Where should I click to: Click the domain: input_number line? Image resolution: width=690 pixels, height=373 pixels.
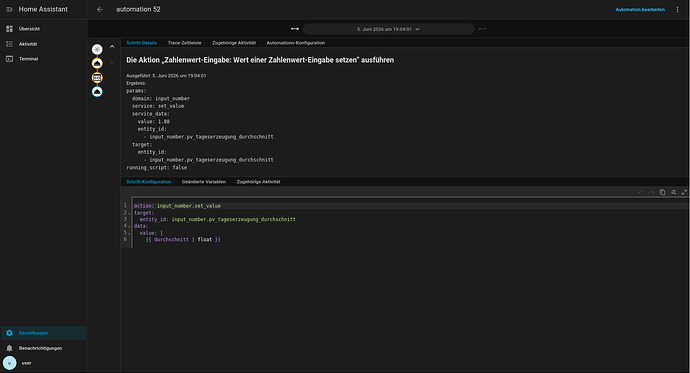point(161,99)
